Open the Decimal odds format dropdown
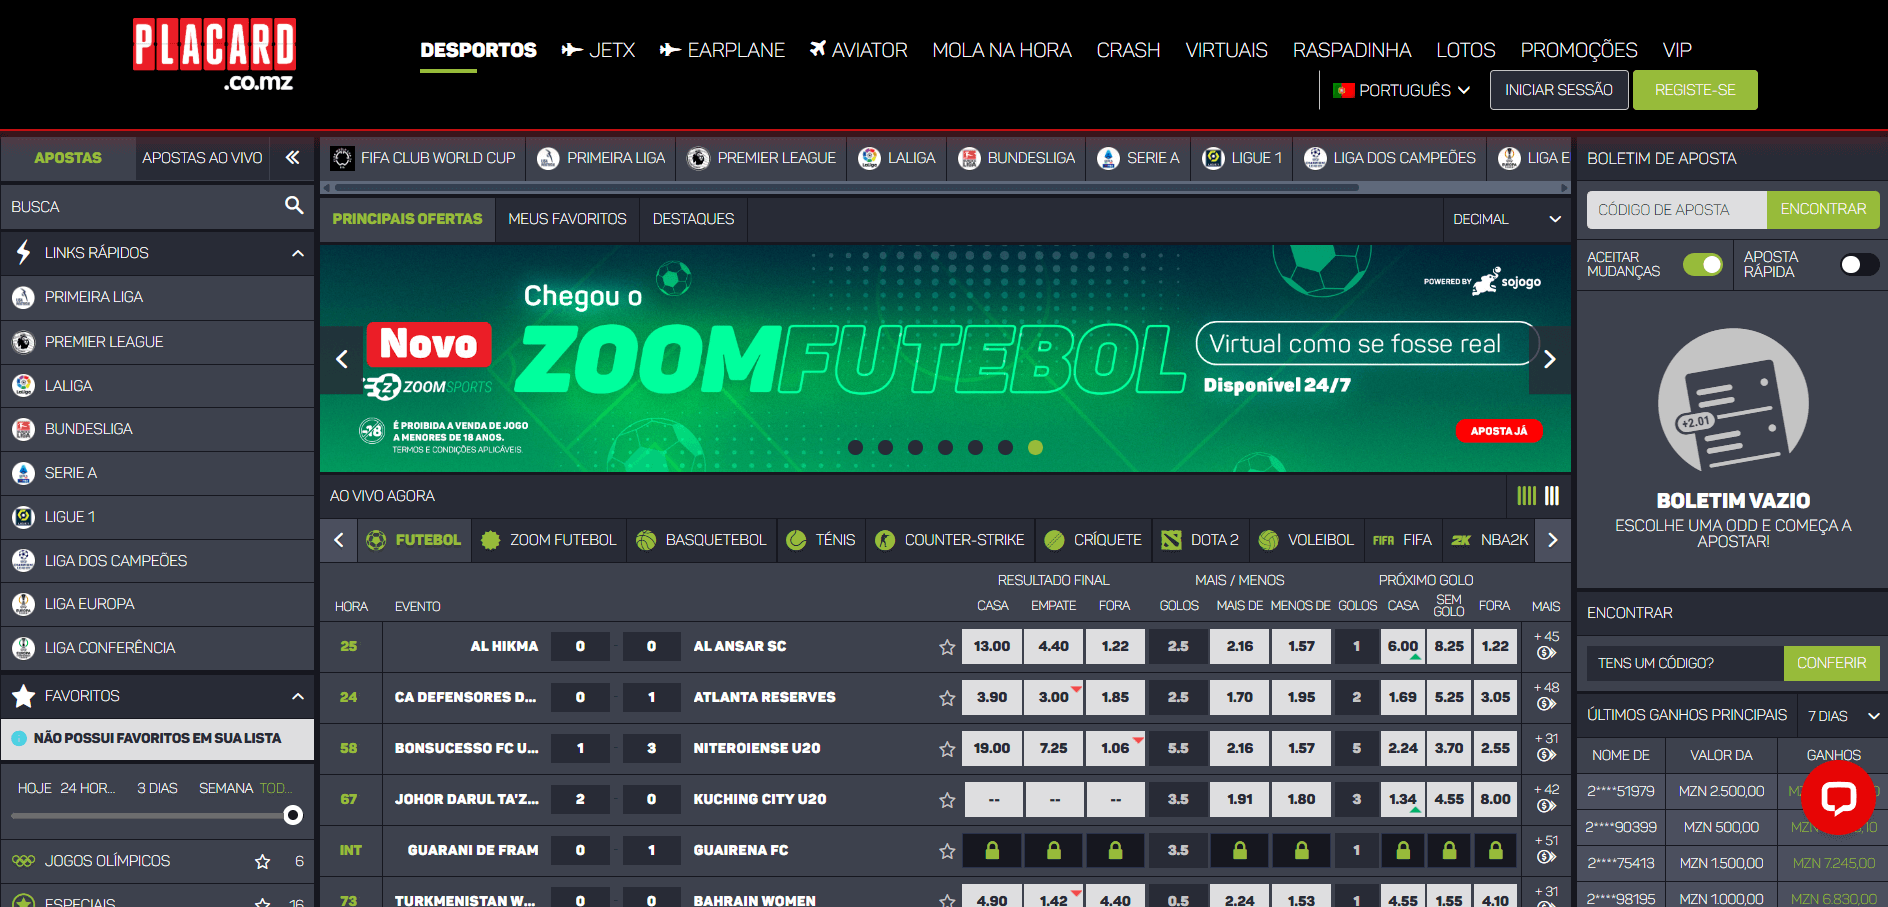This screenshot has height=907, width=1888. pos(1506,219)
